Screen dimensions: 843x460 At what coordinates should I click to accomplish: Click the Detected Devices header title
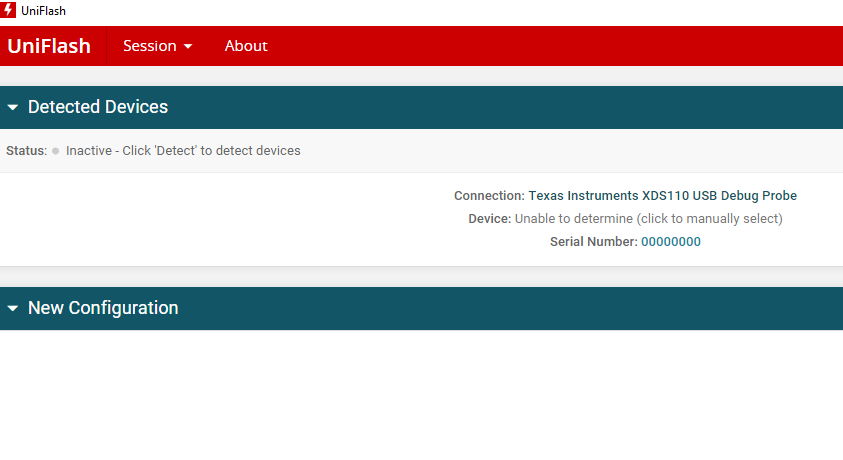[98, 107]
